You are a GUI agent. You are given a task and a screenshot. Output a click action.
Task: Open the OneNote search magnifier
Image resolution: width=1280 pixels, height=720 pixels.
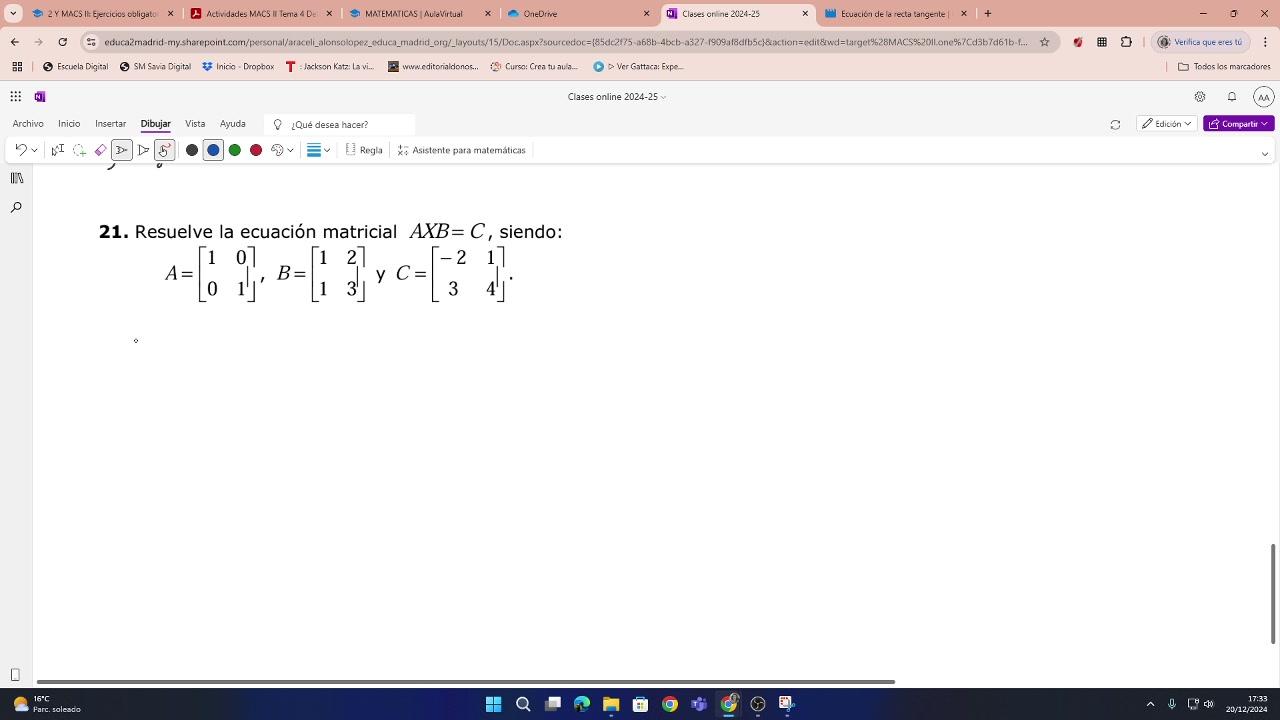16,208
